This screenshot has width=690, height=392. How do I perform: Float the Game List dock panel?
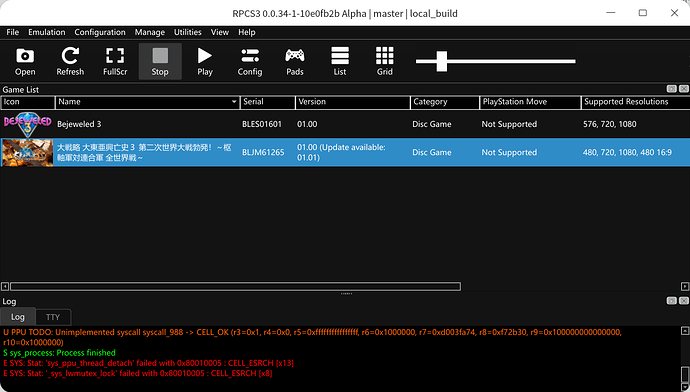(672, 89)
